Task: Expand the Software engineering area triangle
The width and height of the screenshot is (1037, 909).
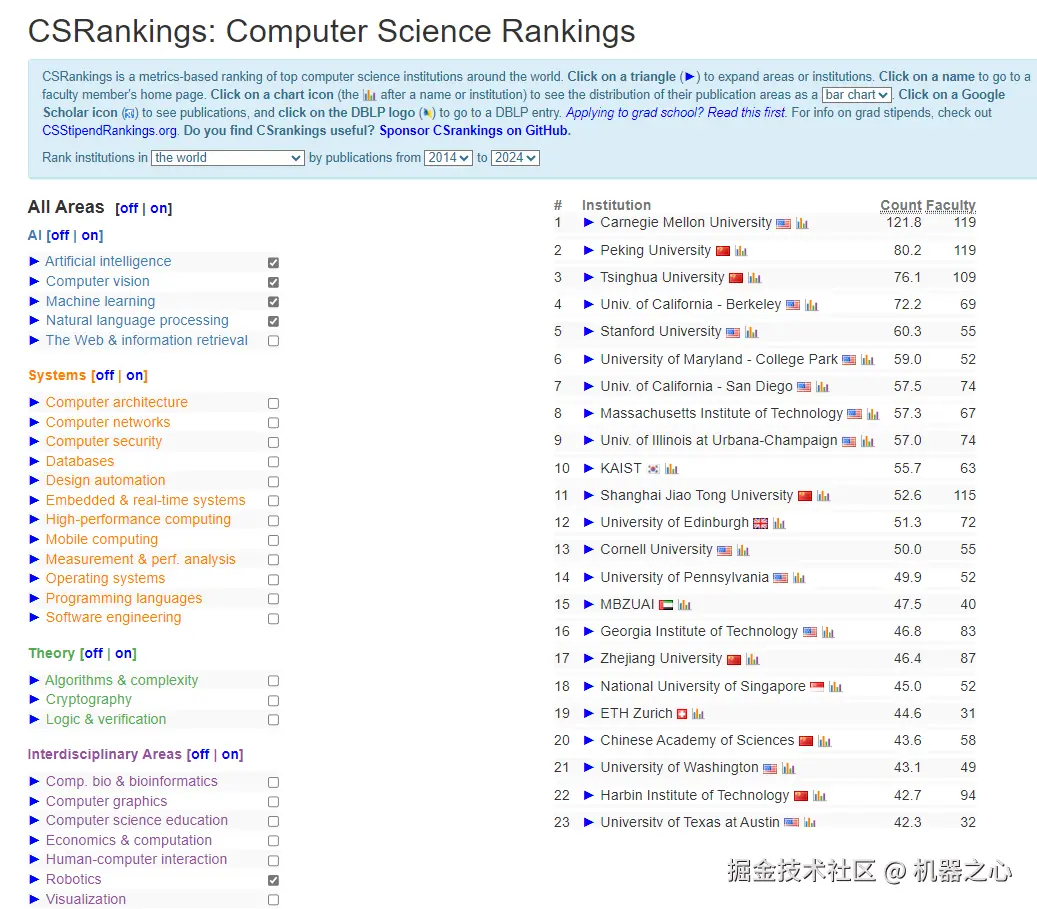Action: click(x=34, y=617)
